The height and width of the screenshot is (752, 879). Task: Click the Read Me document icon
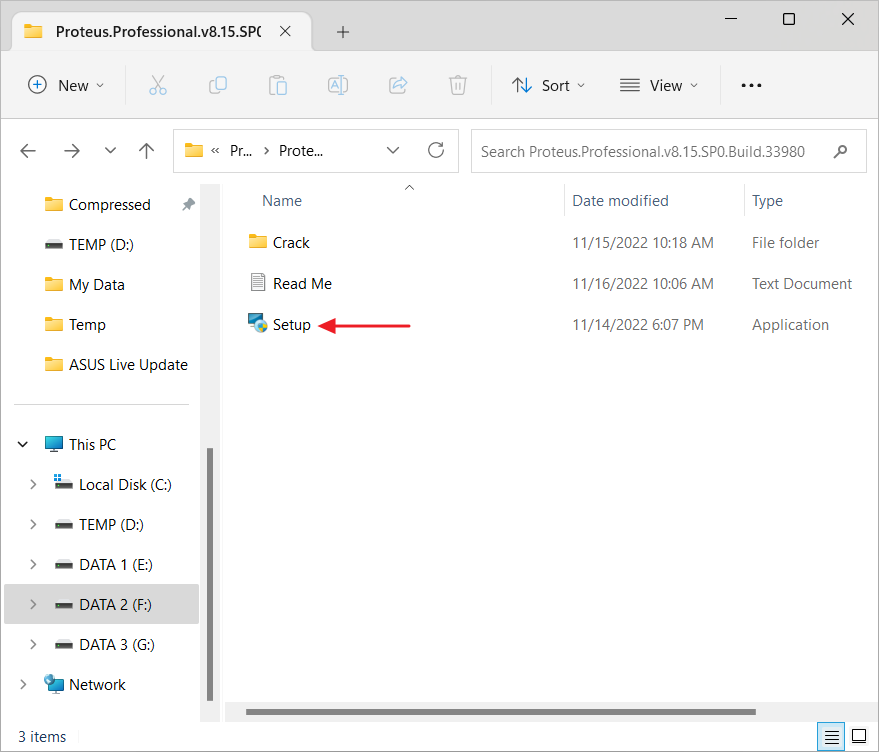pos(258,282)
